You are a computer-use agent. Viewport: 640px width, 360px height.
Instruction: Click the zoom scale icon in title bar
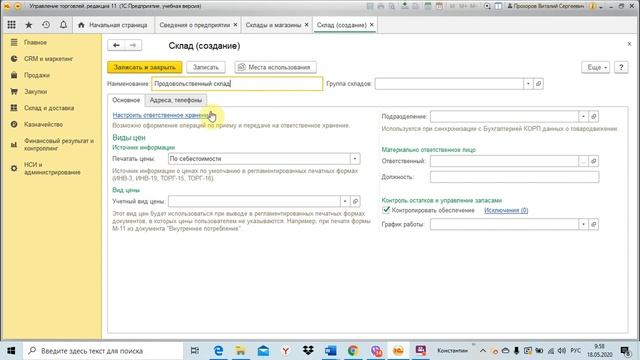tap(487, 6)
